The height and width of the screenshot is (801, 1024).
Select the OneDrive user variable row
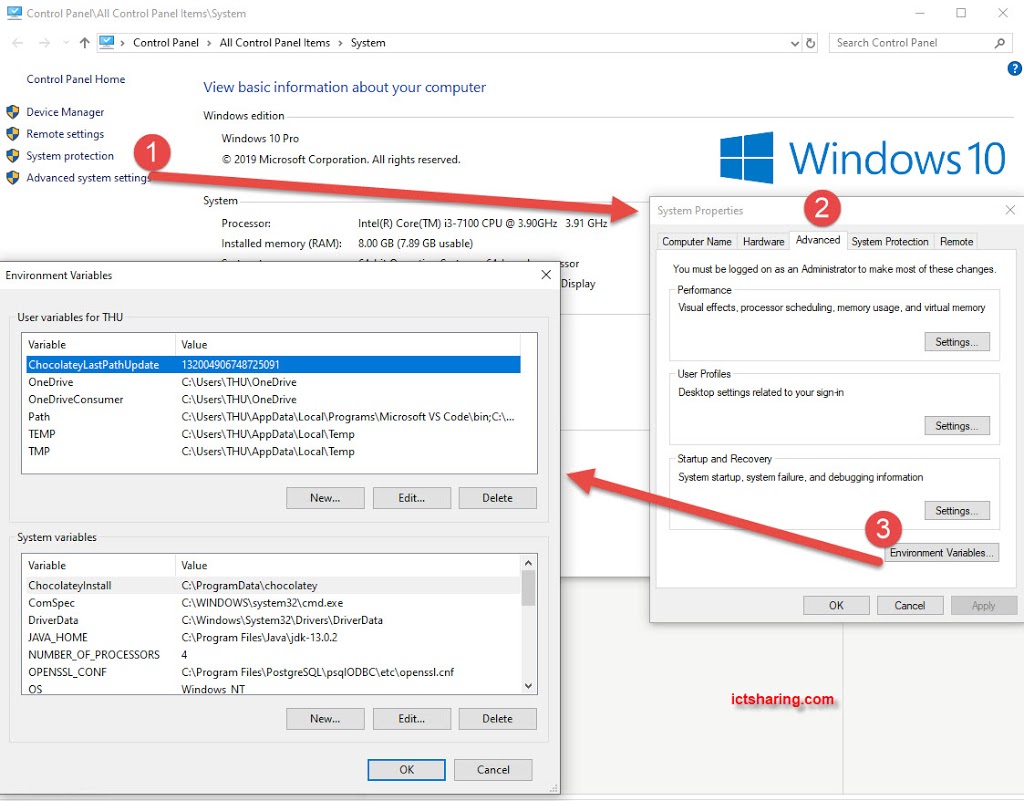[x=273, y=382]
